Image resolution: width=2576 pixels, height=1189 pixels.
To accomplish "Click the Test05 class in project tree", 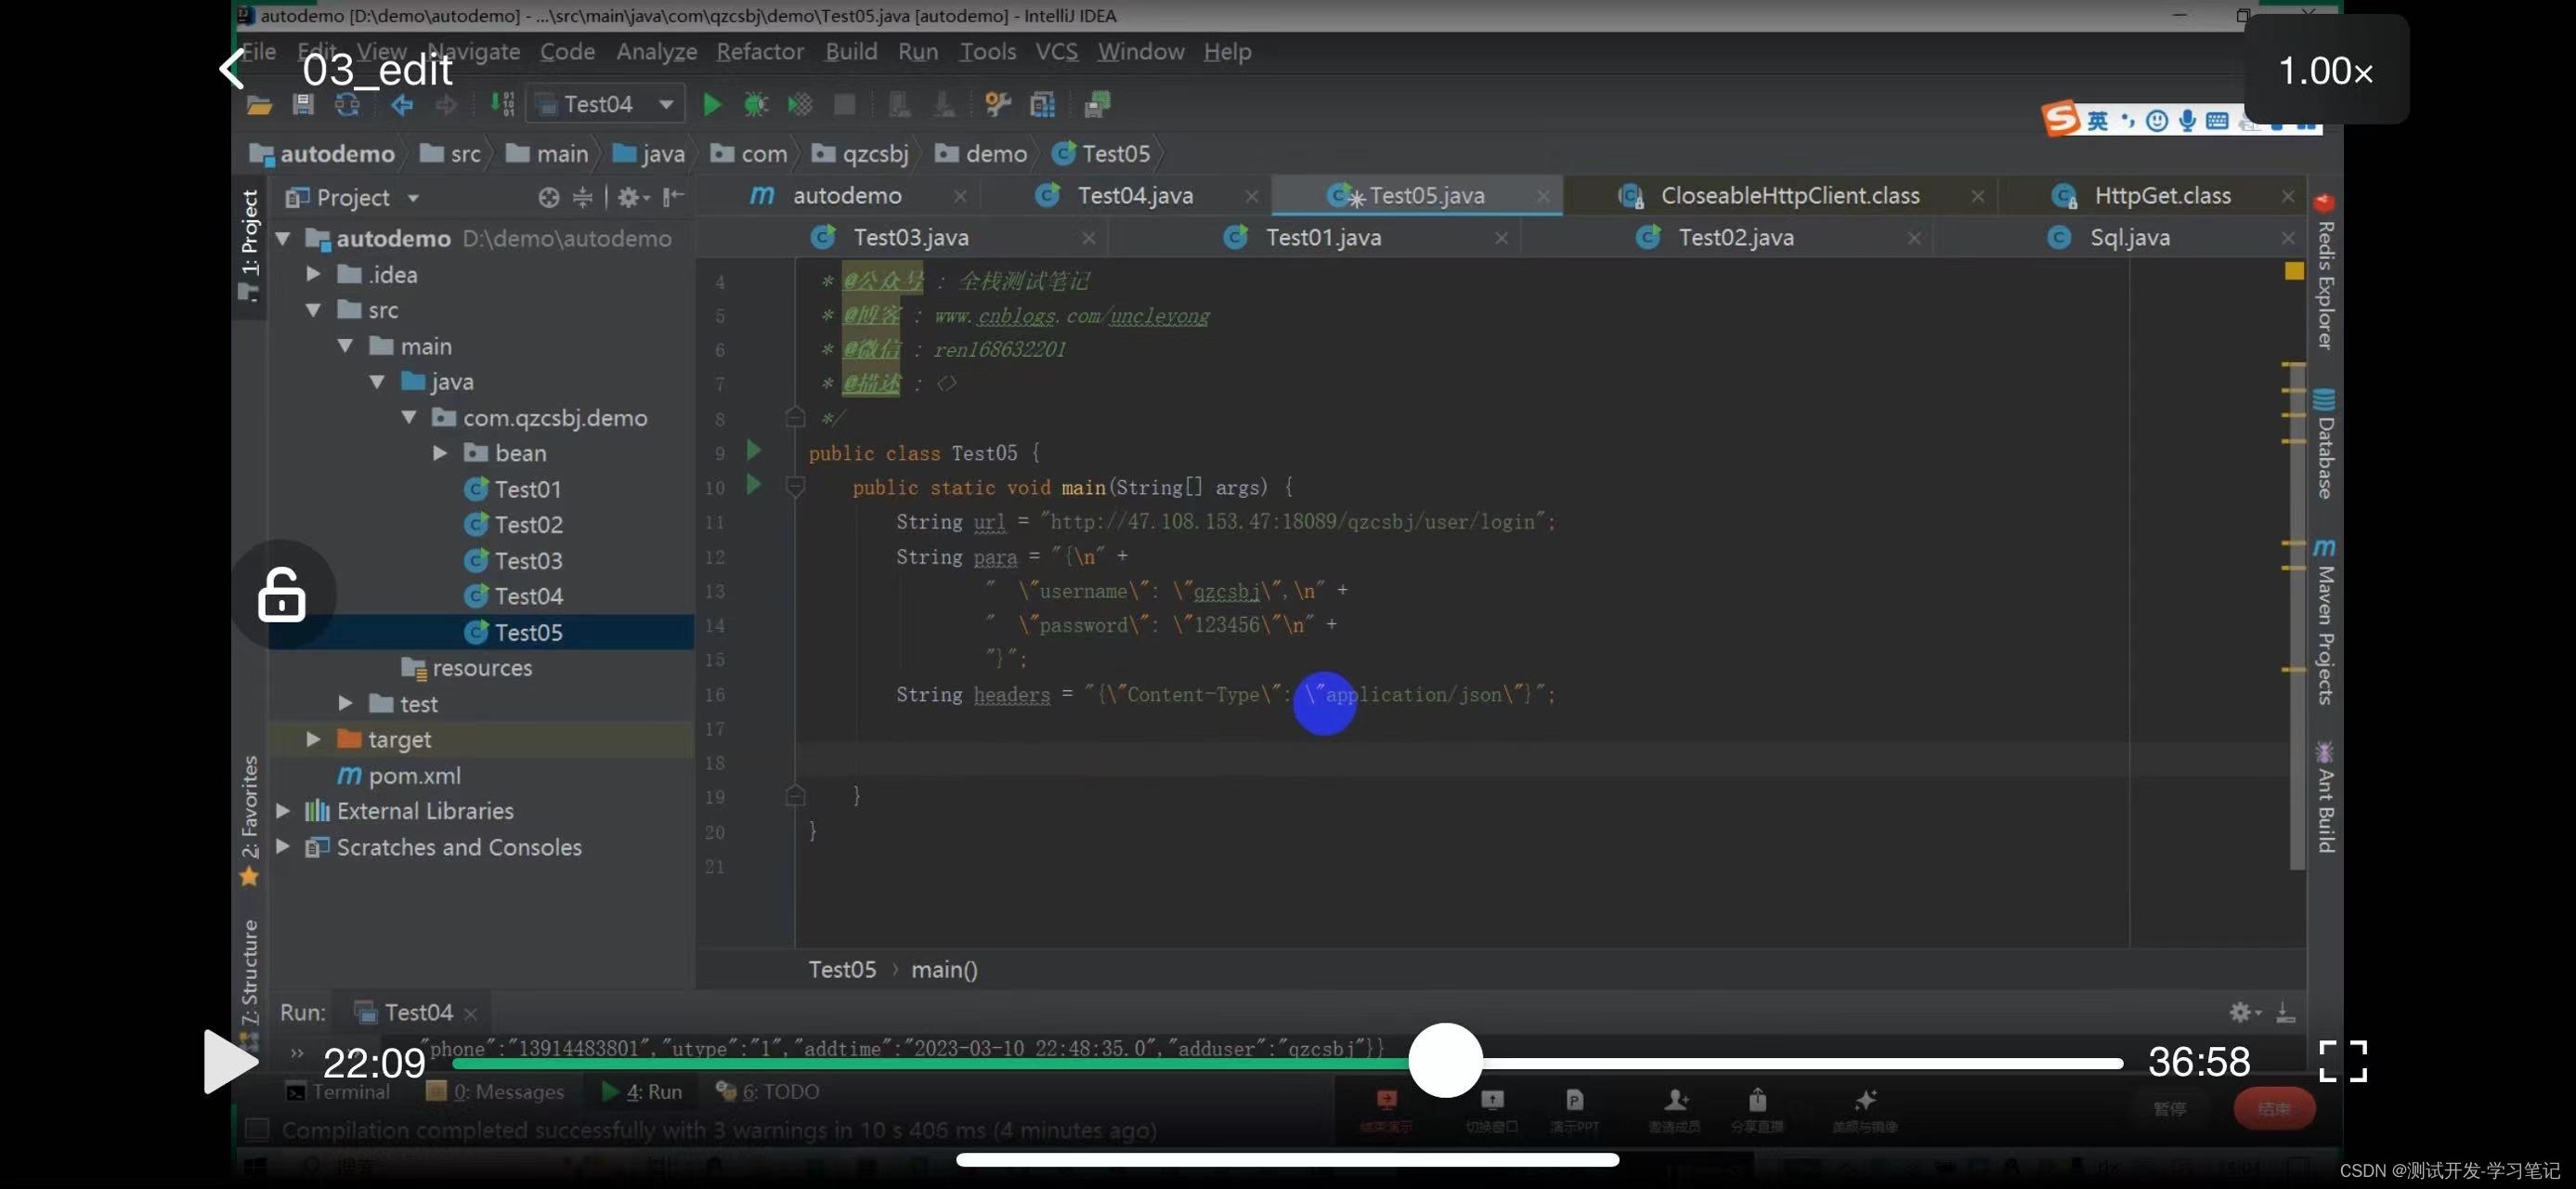I will (x=527, y=631).
